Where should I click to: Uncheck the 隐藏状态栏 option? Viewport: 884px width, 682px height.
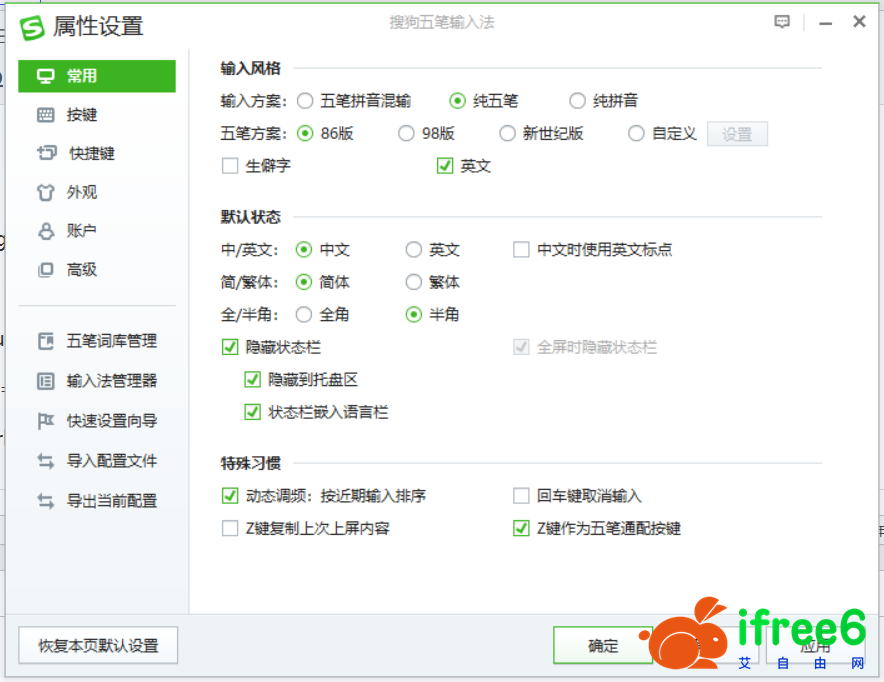(230, 348)
